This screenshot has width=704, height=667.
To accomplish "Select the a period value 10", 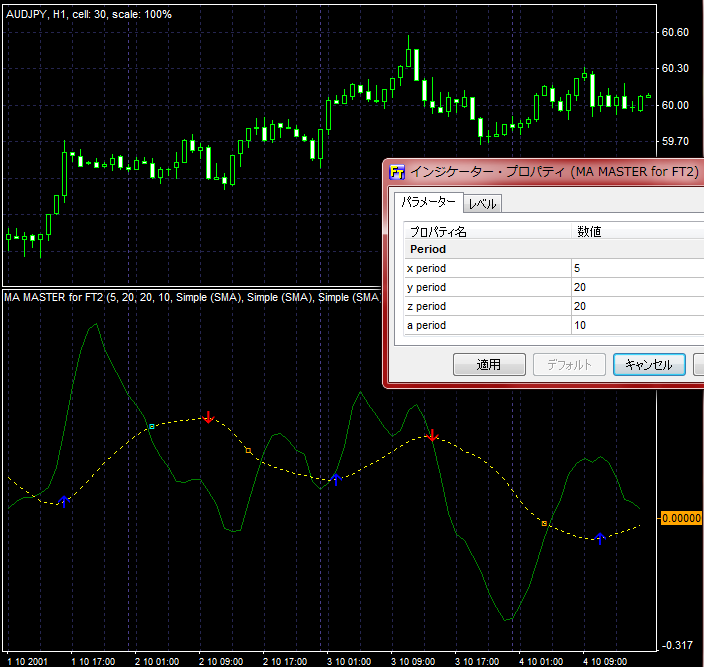I will coord(580,325).
